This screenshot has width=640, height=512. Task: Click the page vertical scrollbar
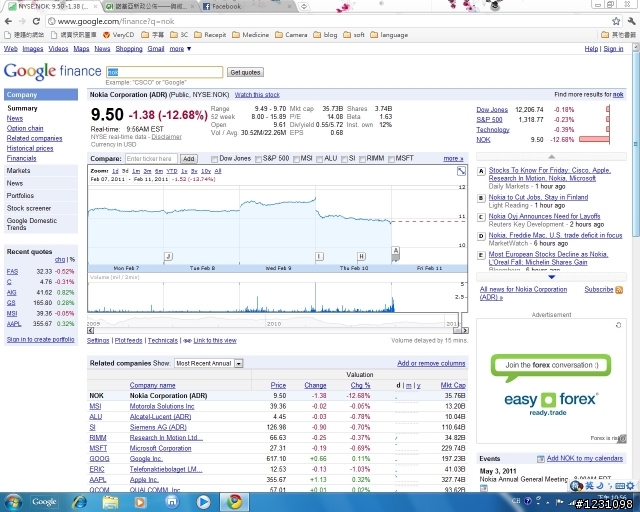point(636,144)
